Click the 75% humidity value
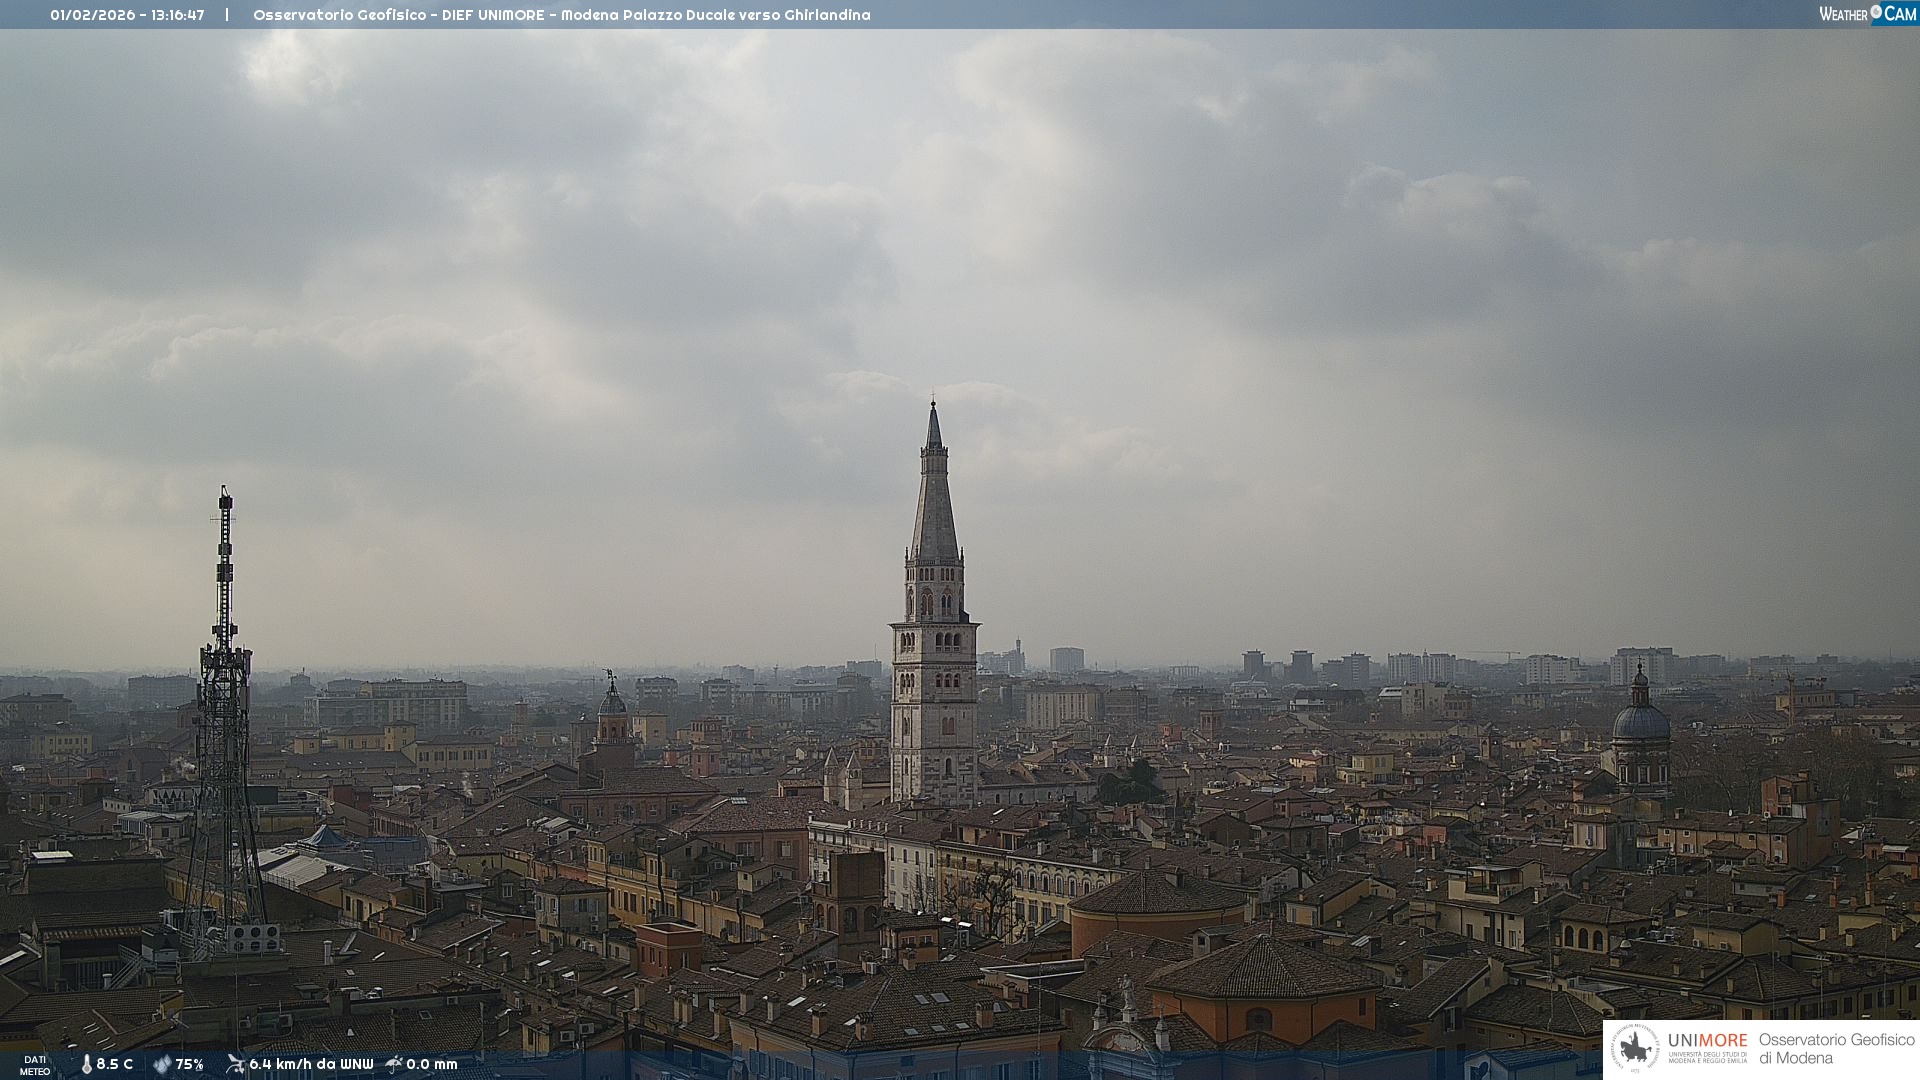Image resolution: width=1920 pixels, height=1080 pixels. 190,1065
